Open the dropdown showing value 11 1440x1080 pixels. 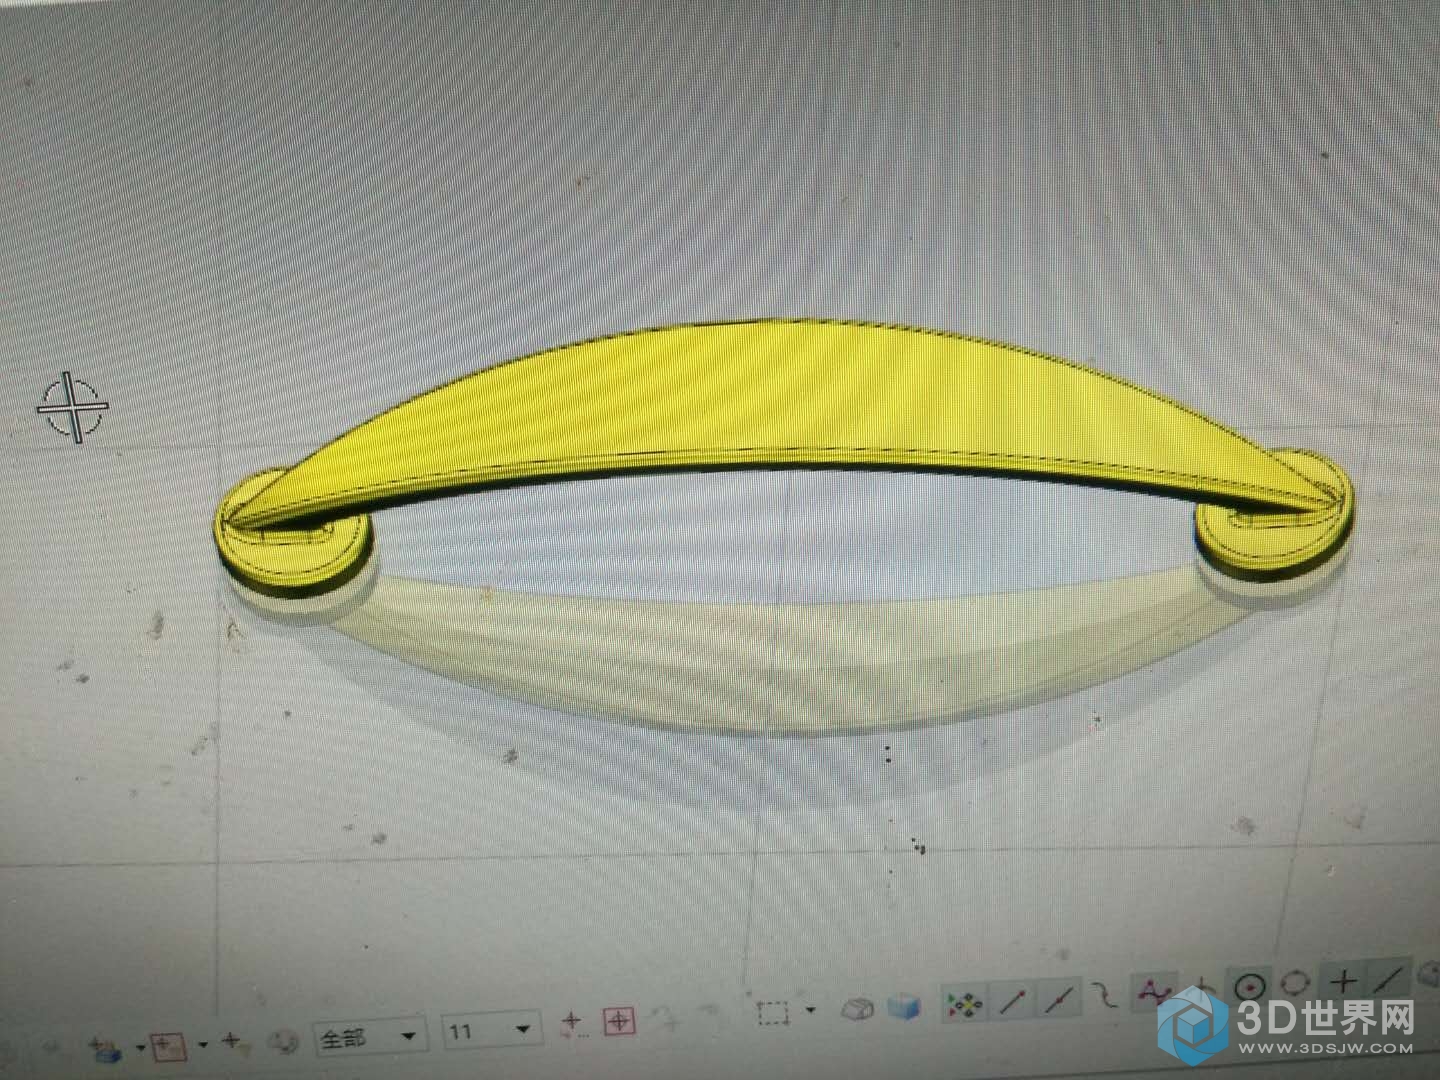click(x=491, y=1030)
